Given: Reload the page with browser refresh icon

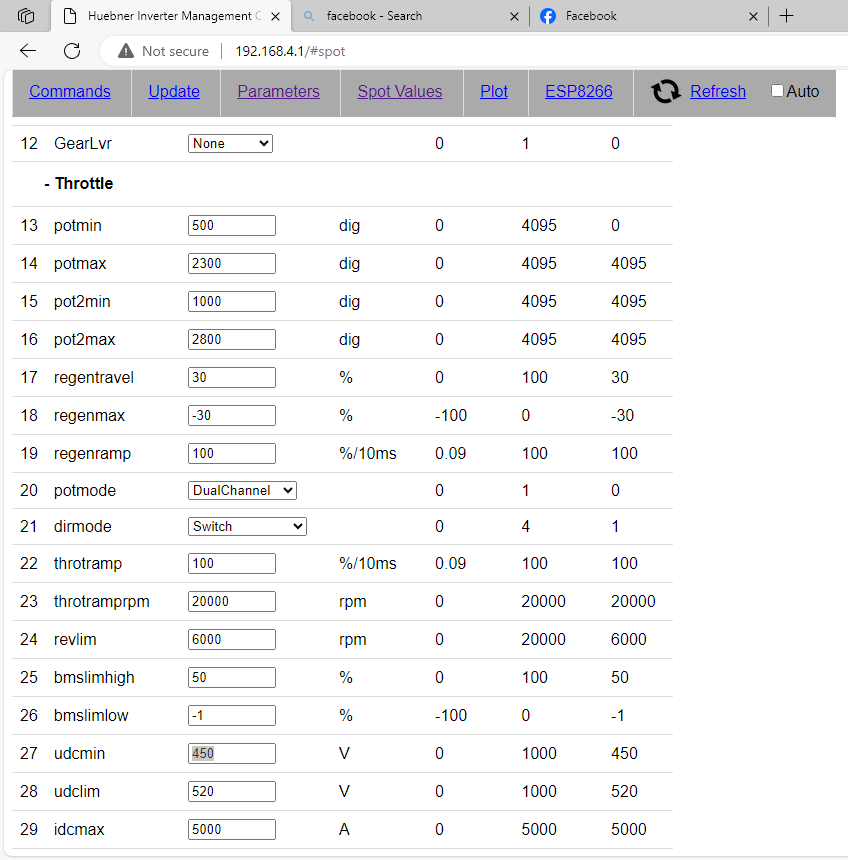Looking at the screenshot, I should click(72, 51).
